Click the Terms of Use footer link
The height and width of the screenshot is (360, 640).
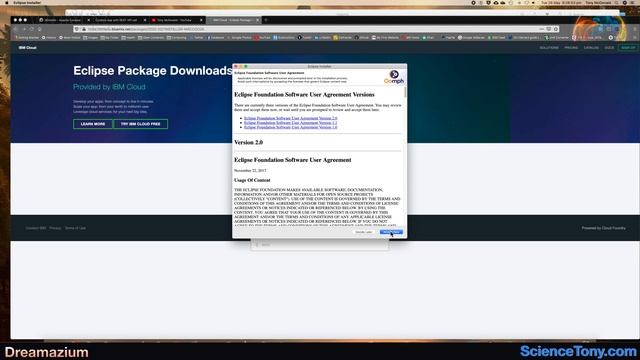click(x=75, y=228)
